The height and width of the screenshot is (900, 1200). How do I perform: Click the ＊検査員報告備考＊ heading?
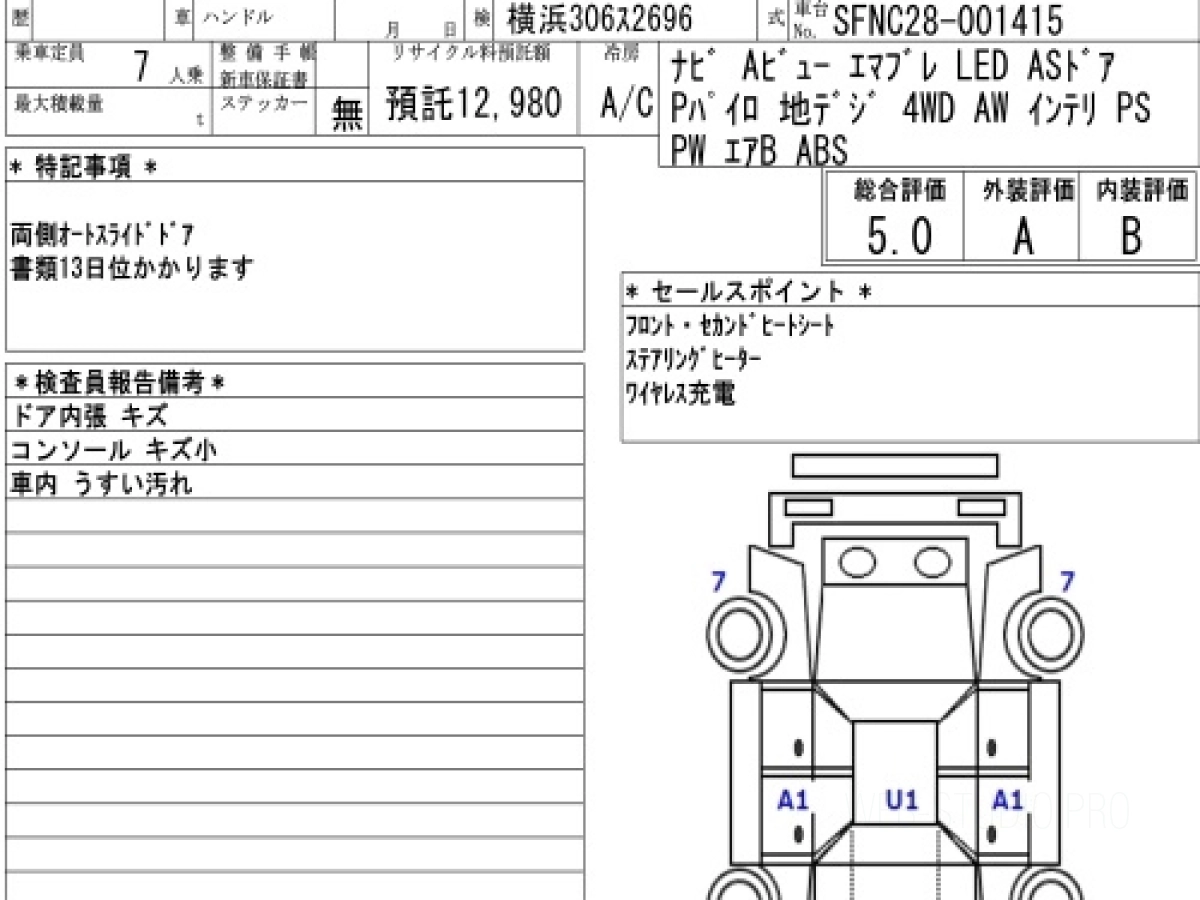[x=120, y=382]
